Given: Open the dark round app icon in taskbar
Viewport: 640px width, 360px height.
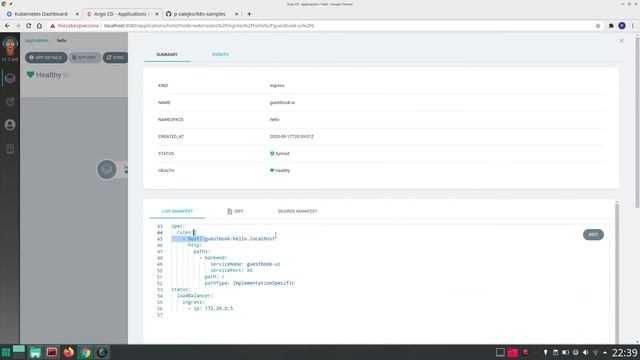Looking at the screenshot, I should 102,352.
